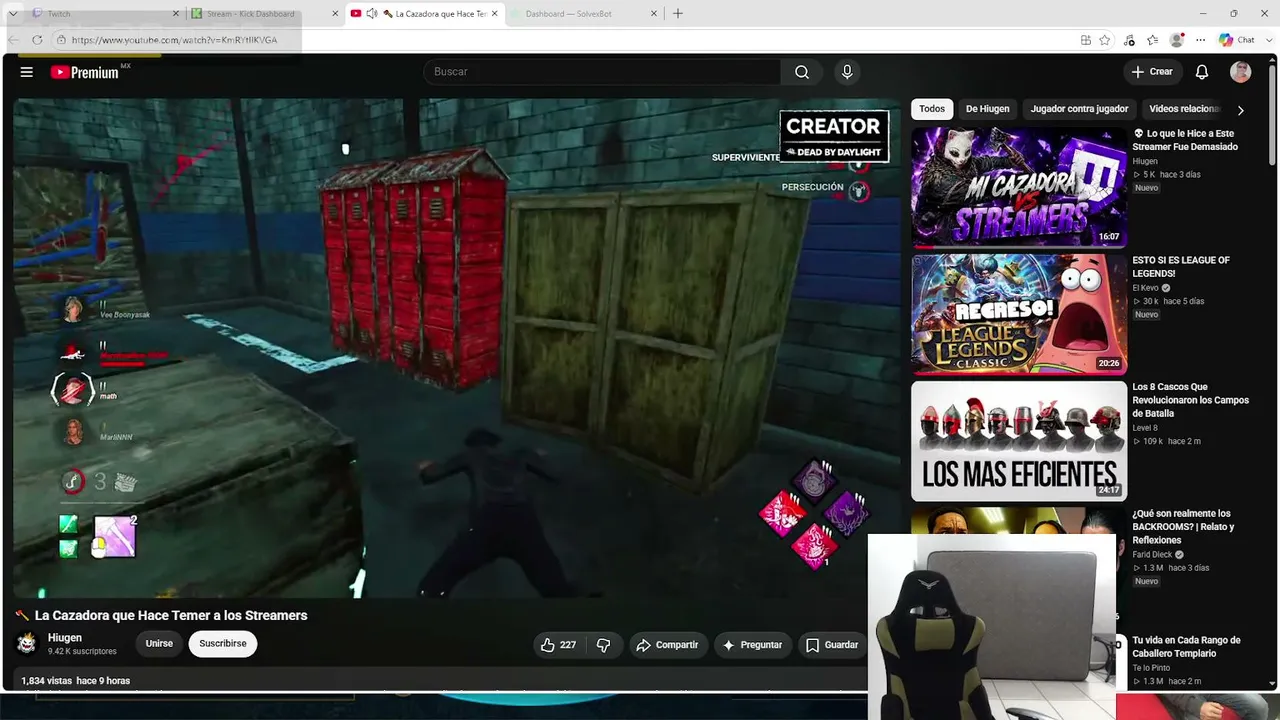Close the Dashboard — SolvexBot tab
The width and height of the screenshot is (1280, 720).
[x=654, y=14]
